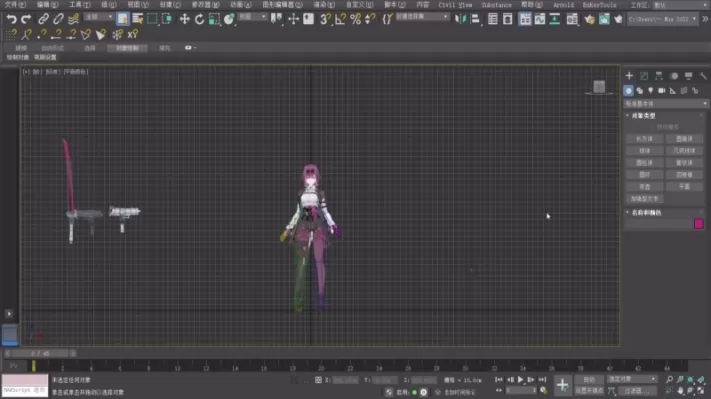Screen dimensions: 711x399
Task: Open the Arnold menu
Action: coord(563,5)
